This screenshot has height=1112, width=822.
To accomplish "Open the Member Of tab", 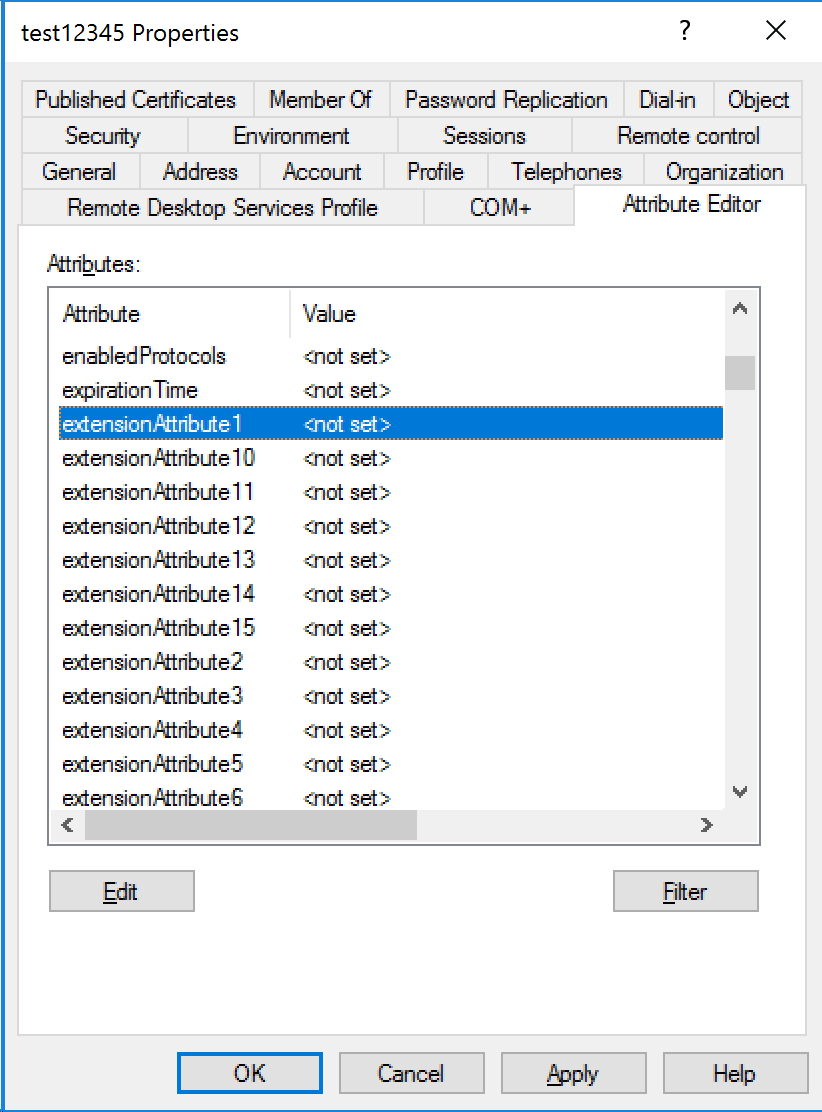I will 322,99.
